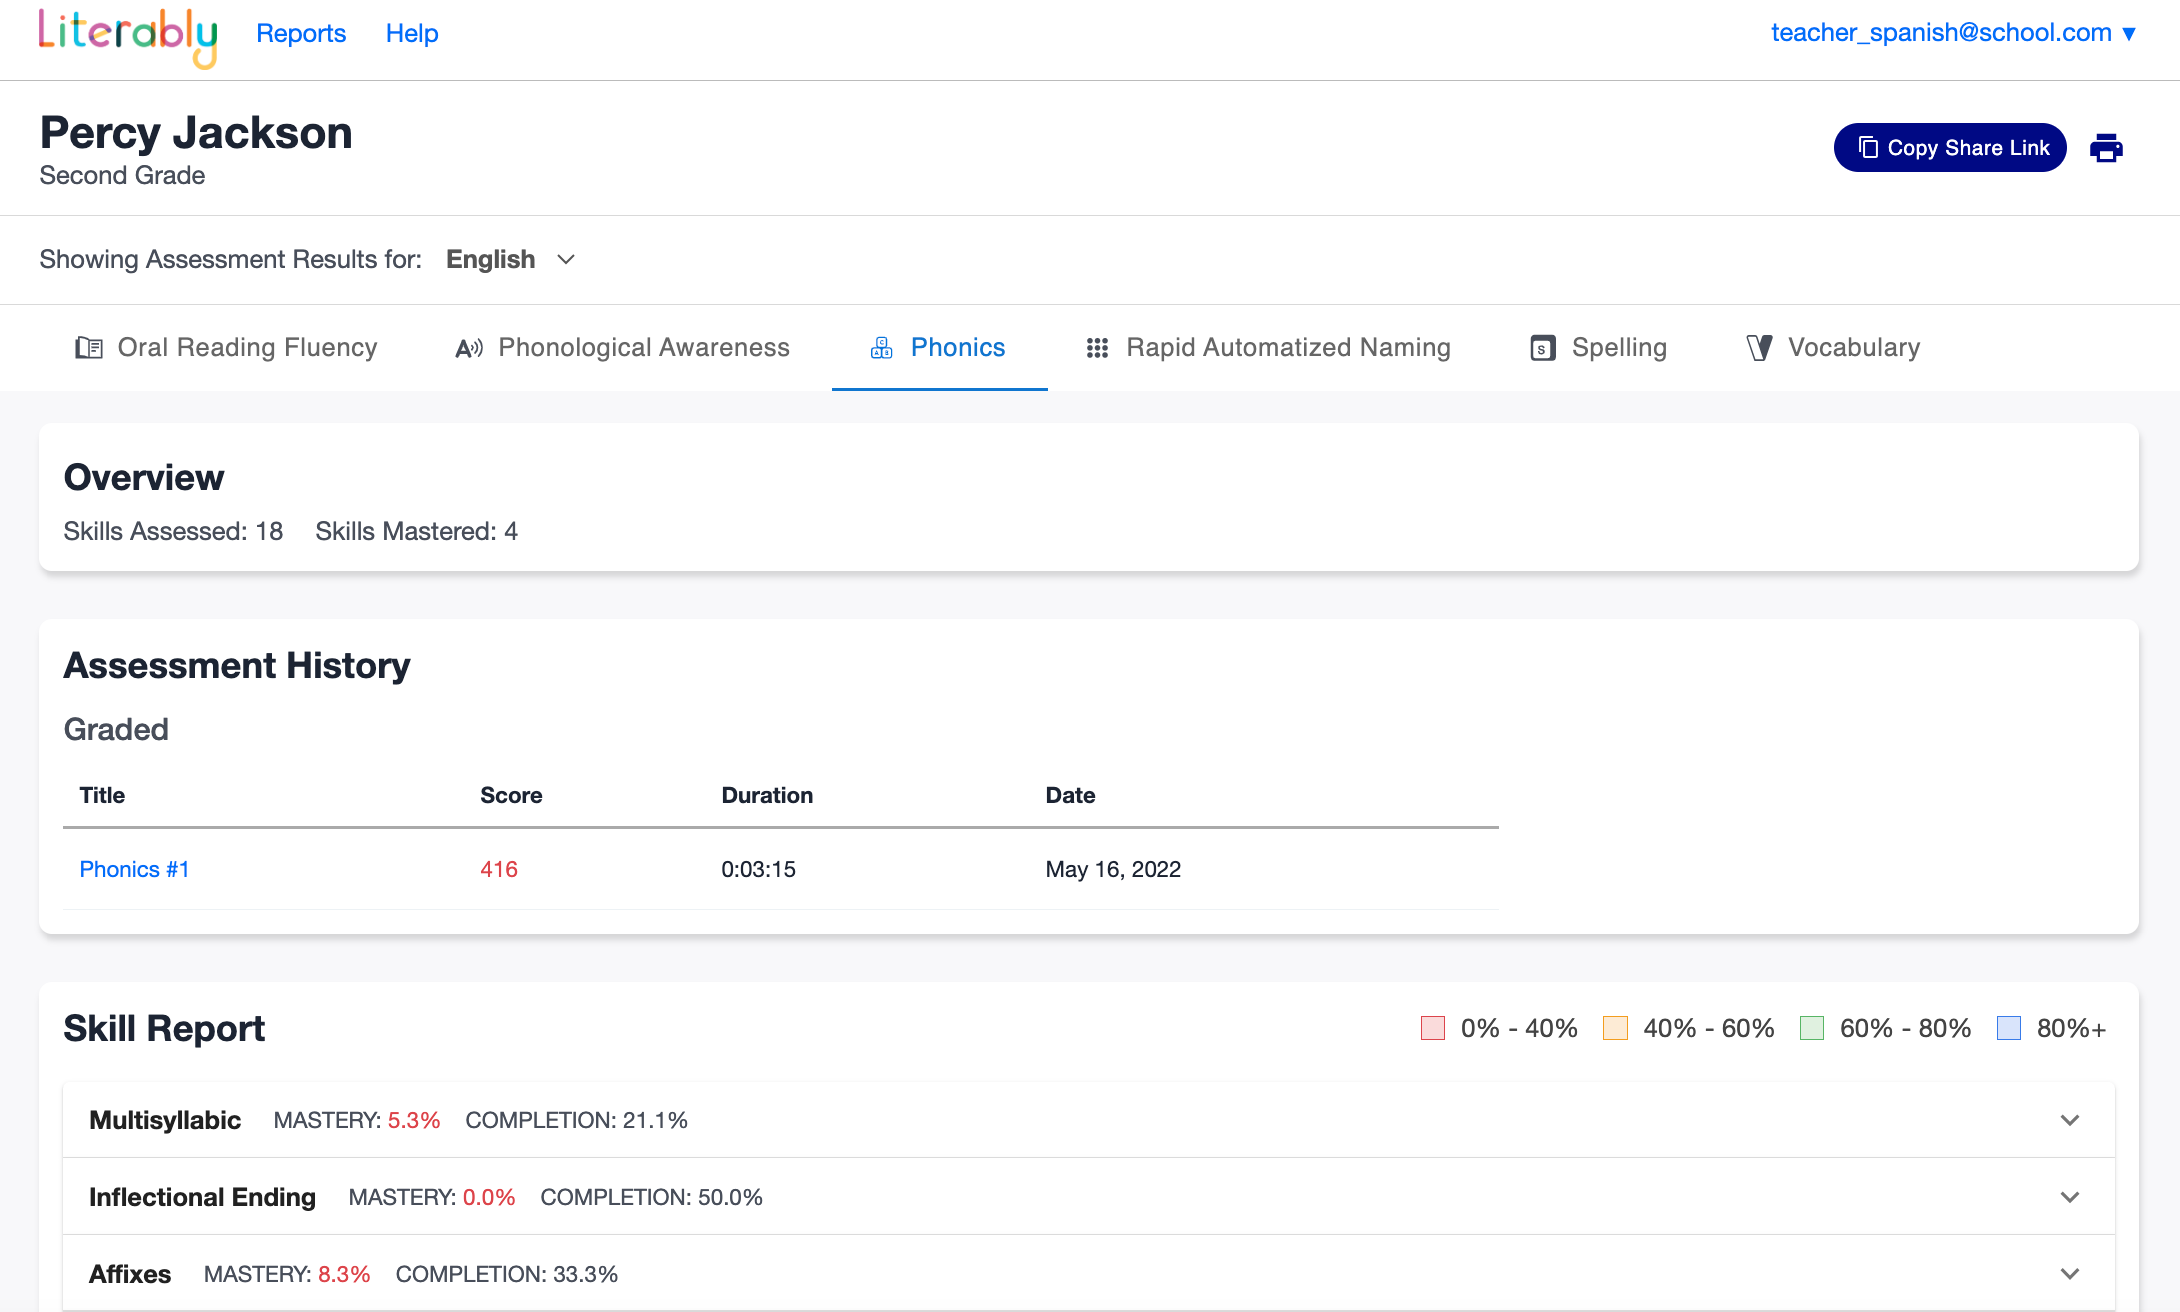Open the Reports menu

point(301,33)
